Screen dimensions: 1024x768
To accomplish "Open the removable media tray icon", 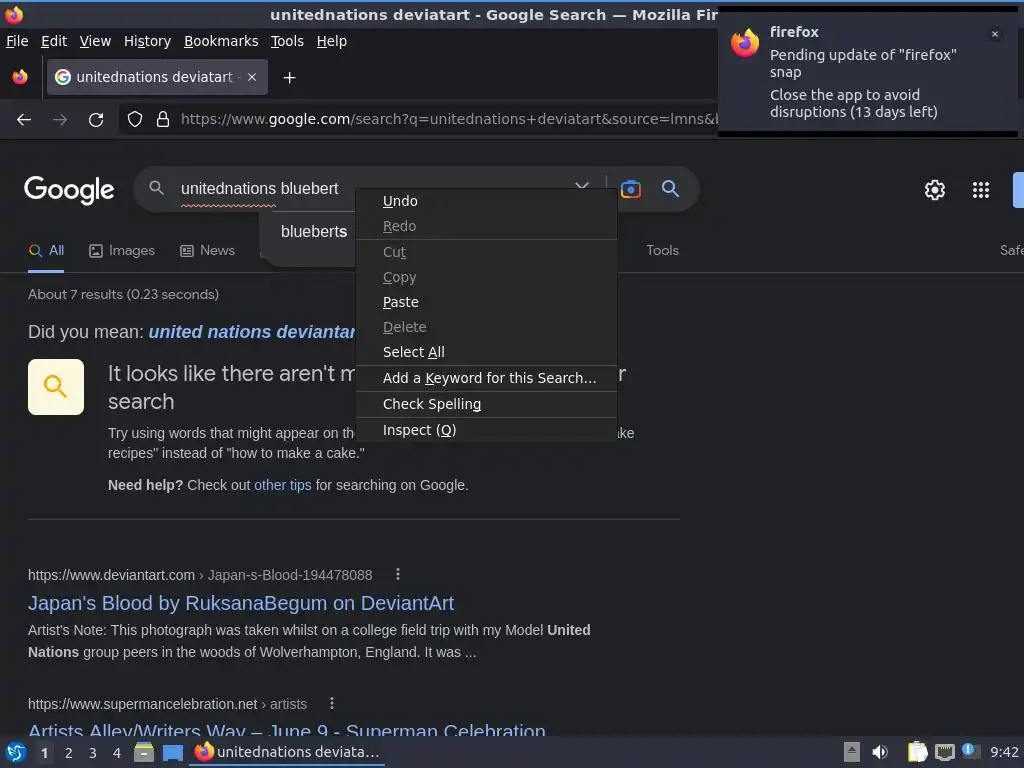I will [x=852, y=752].
